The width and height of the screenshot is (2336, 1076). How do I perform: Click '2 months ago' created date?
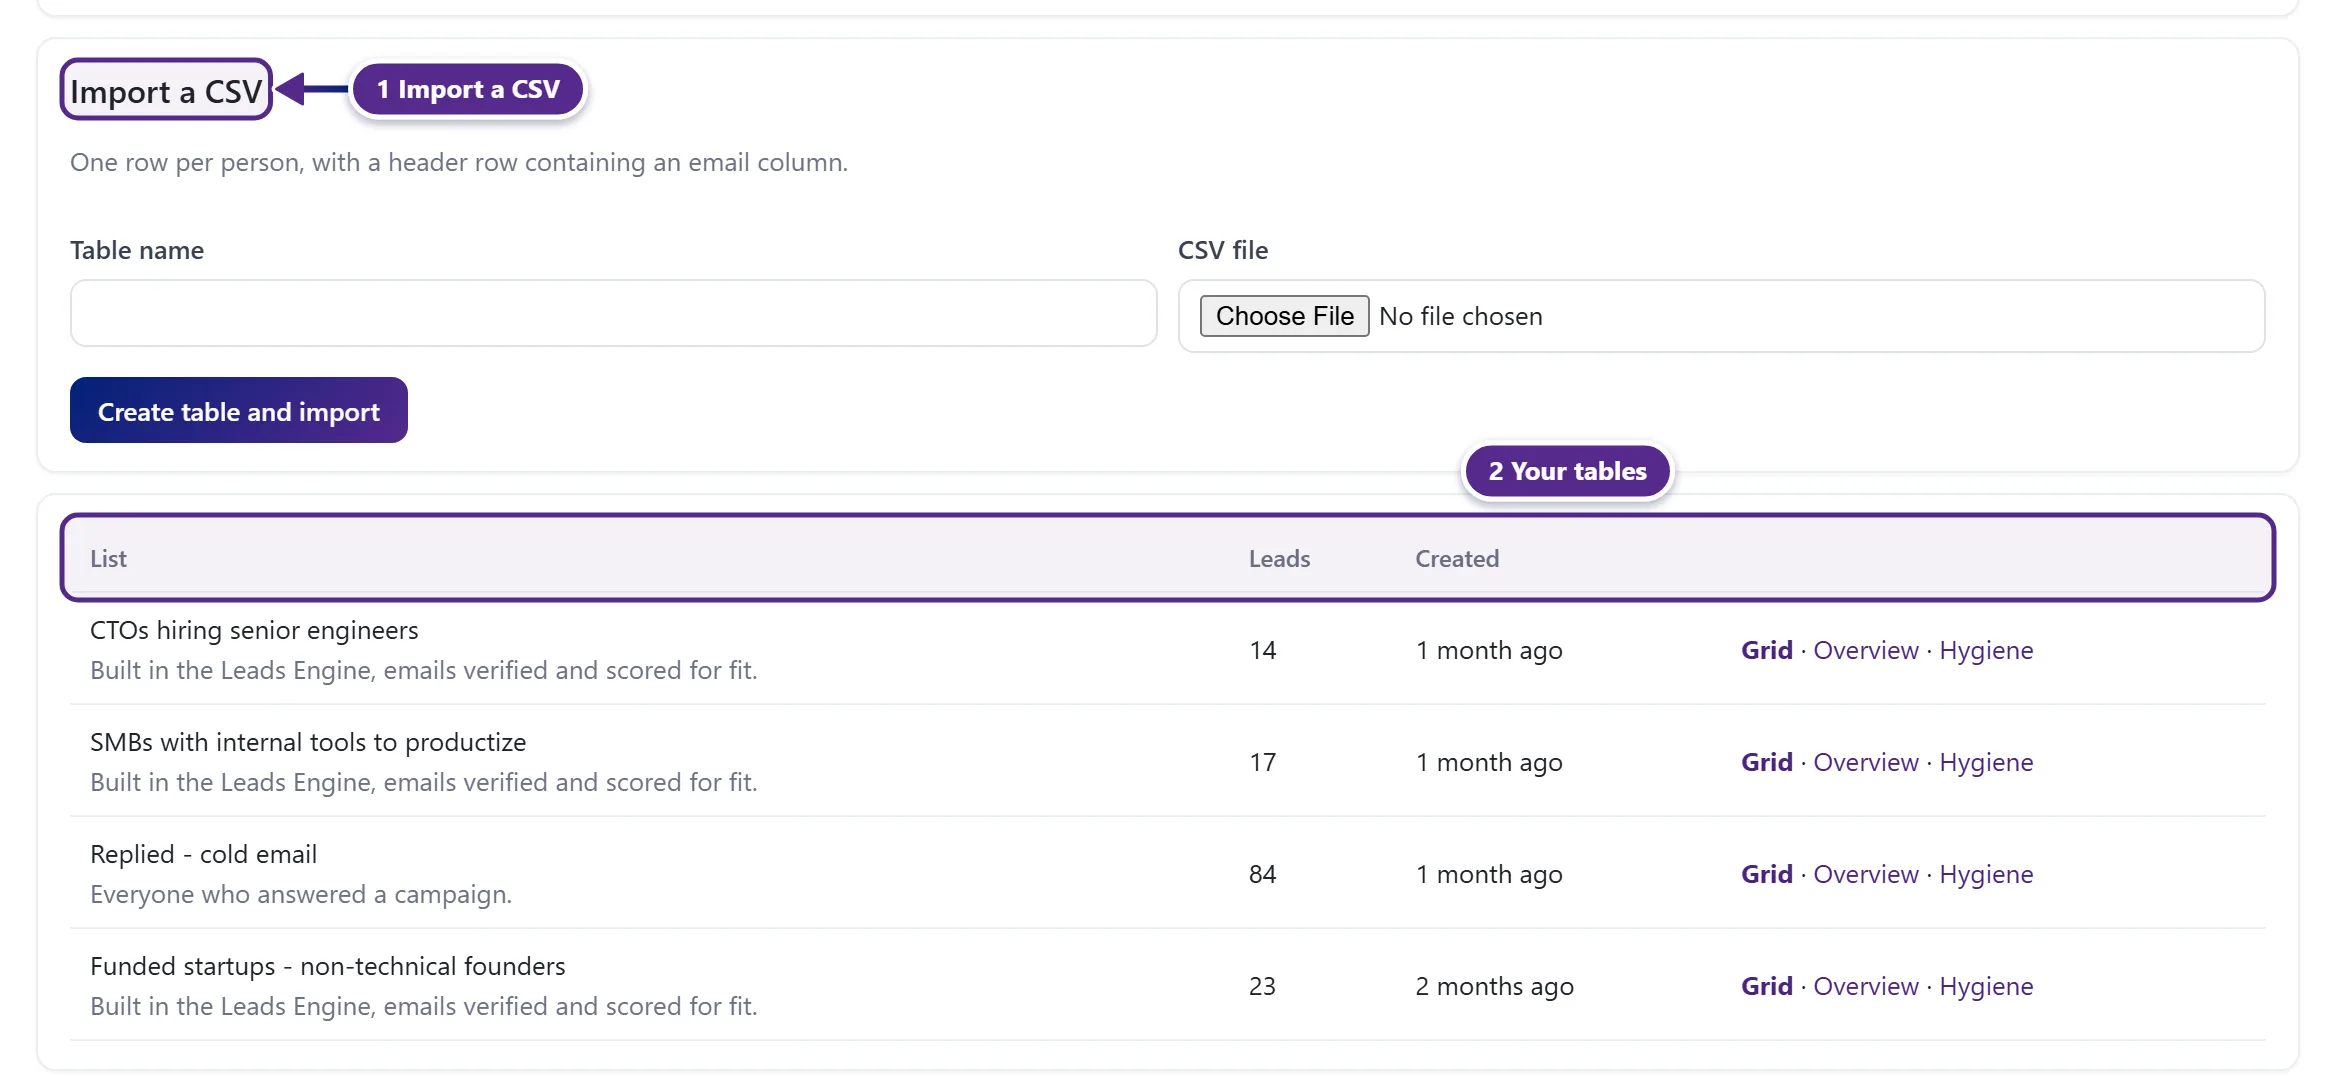(1494, 986)
